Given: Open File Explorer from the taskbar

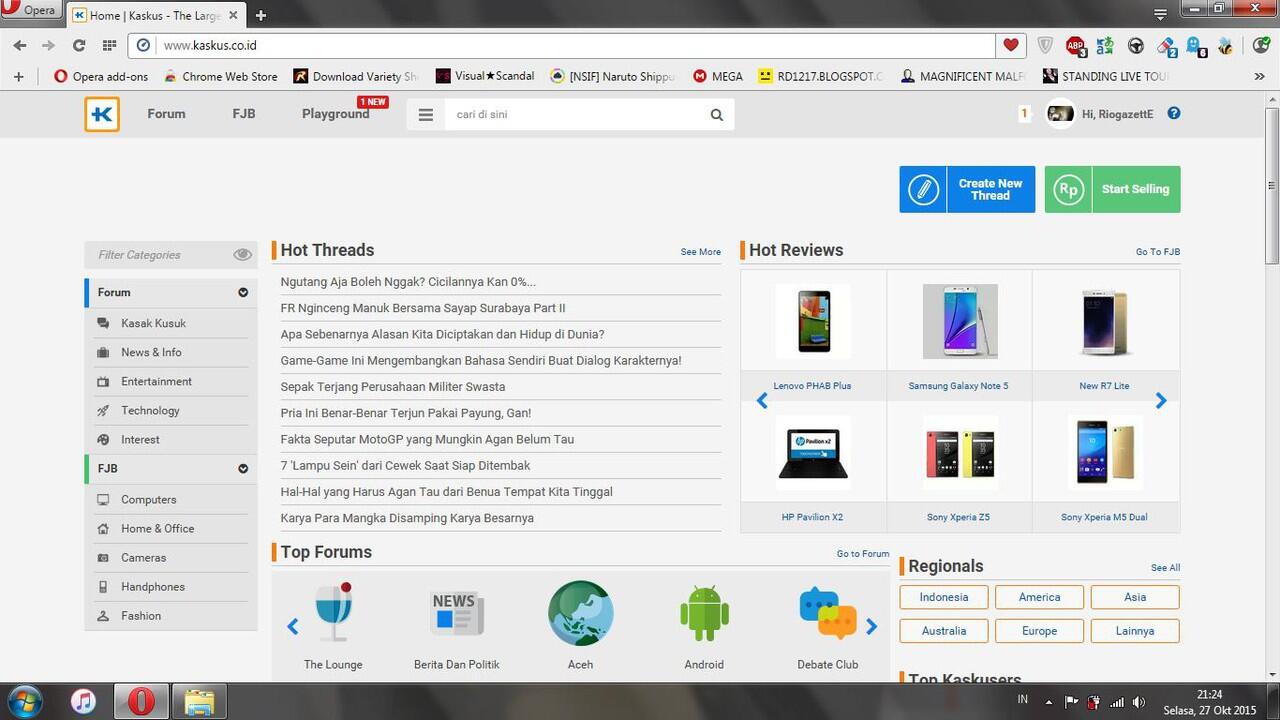Looking at the screenshot, I should tap(201, 701).
